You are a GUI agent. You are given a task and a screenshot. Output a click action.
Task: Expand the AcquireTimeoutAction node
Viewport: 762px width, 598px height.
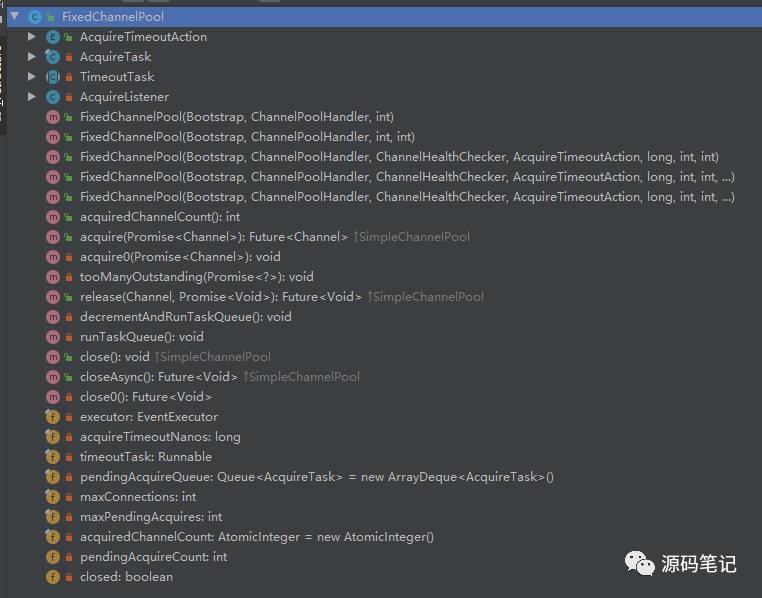tap(32, 37)
